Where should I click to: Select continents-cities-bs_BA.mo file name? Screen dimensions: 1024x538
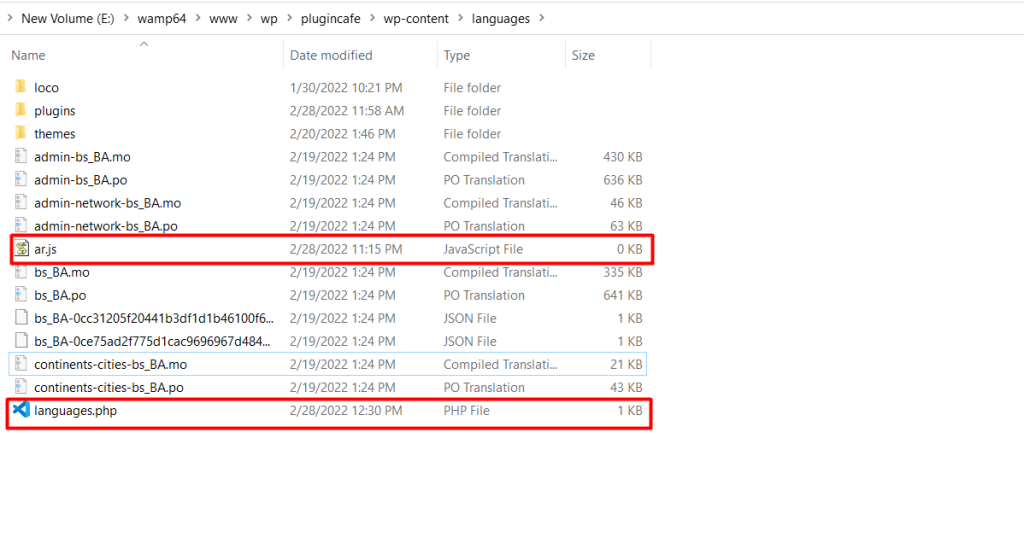[110, 364]
